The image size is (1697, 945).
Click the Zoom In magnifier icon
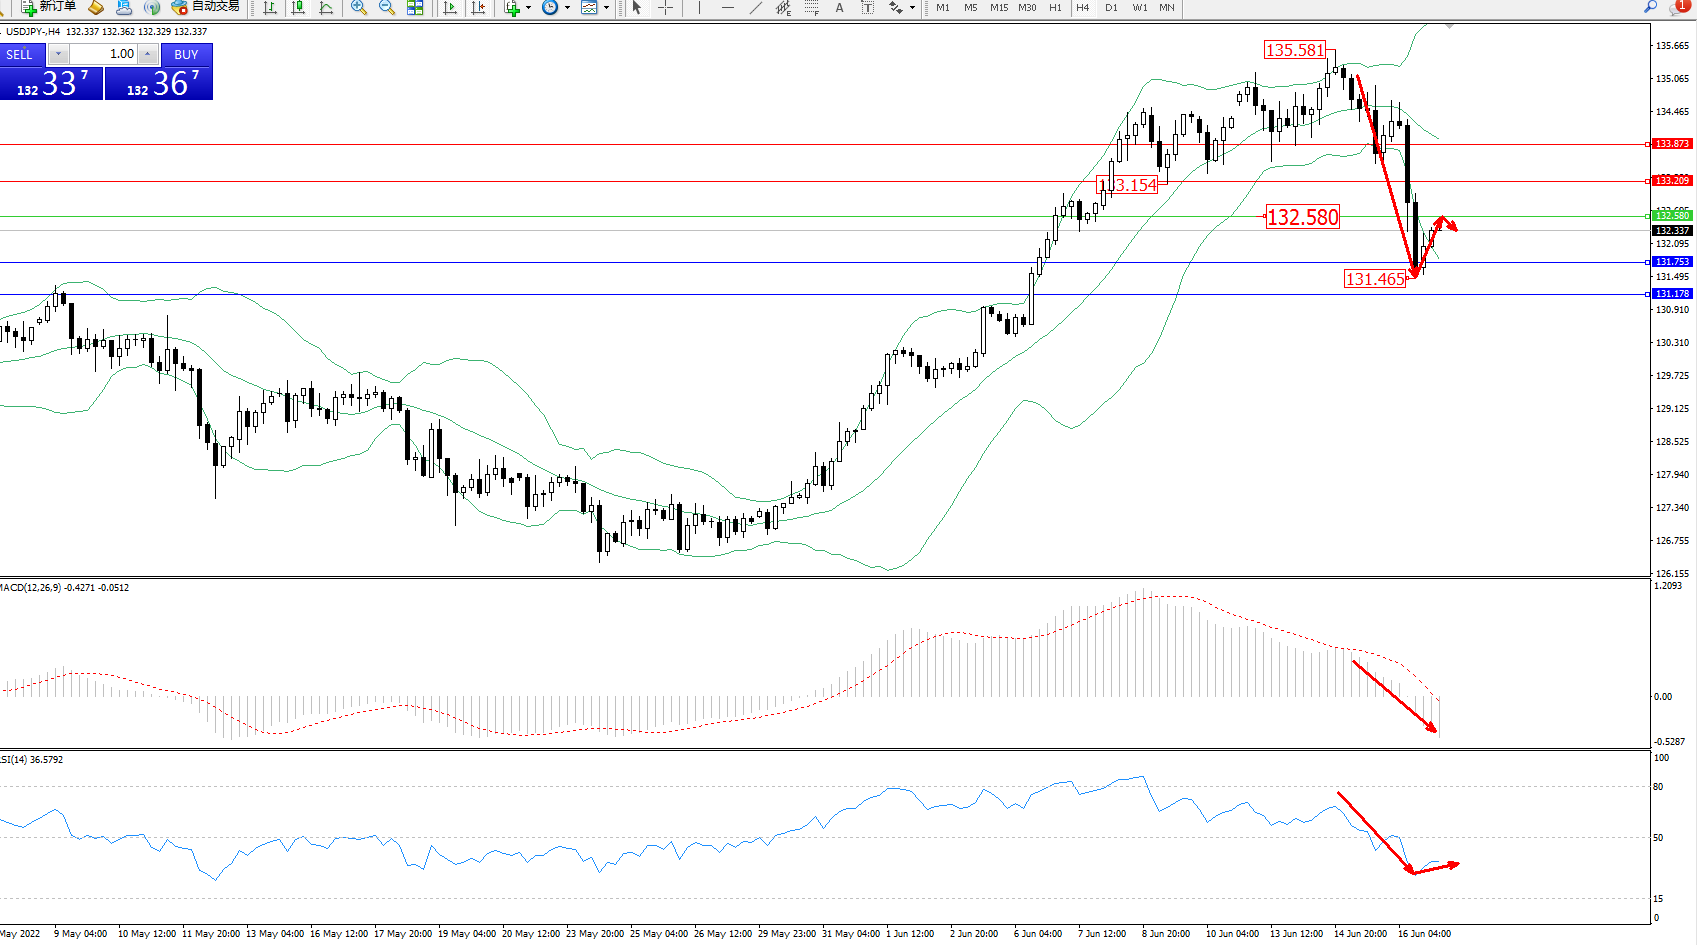click(x=359, y=8)
